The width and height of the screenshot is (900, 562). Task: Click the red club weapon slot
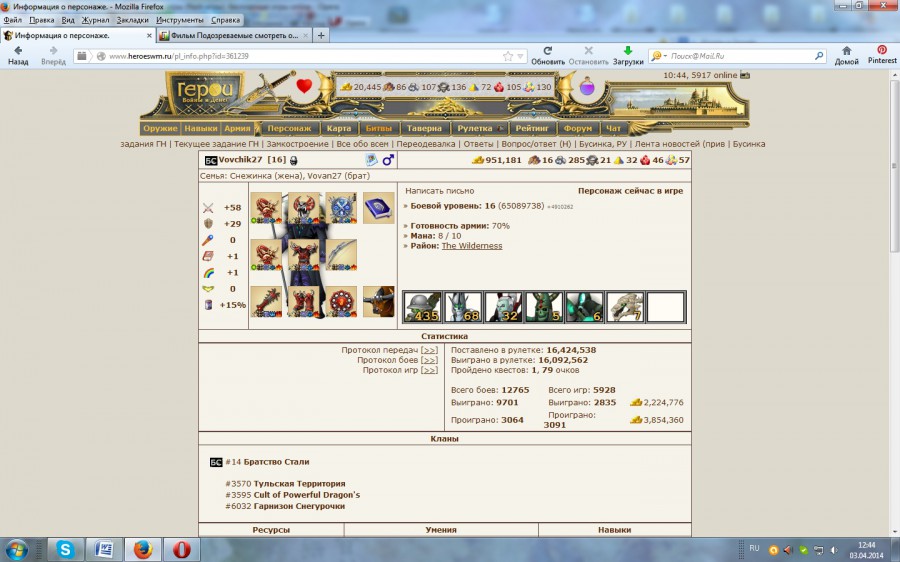(x=266, y=301)
